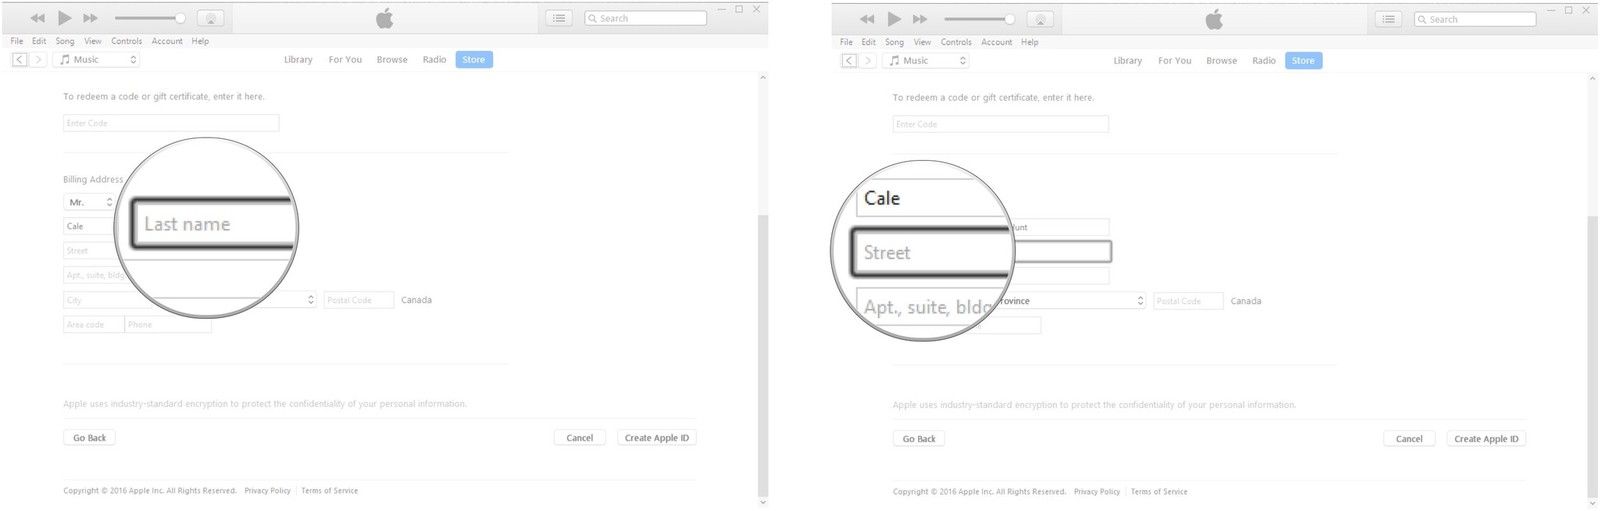
Task: Open the AirPlay icon in the left window
Action: pos(210,18)
